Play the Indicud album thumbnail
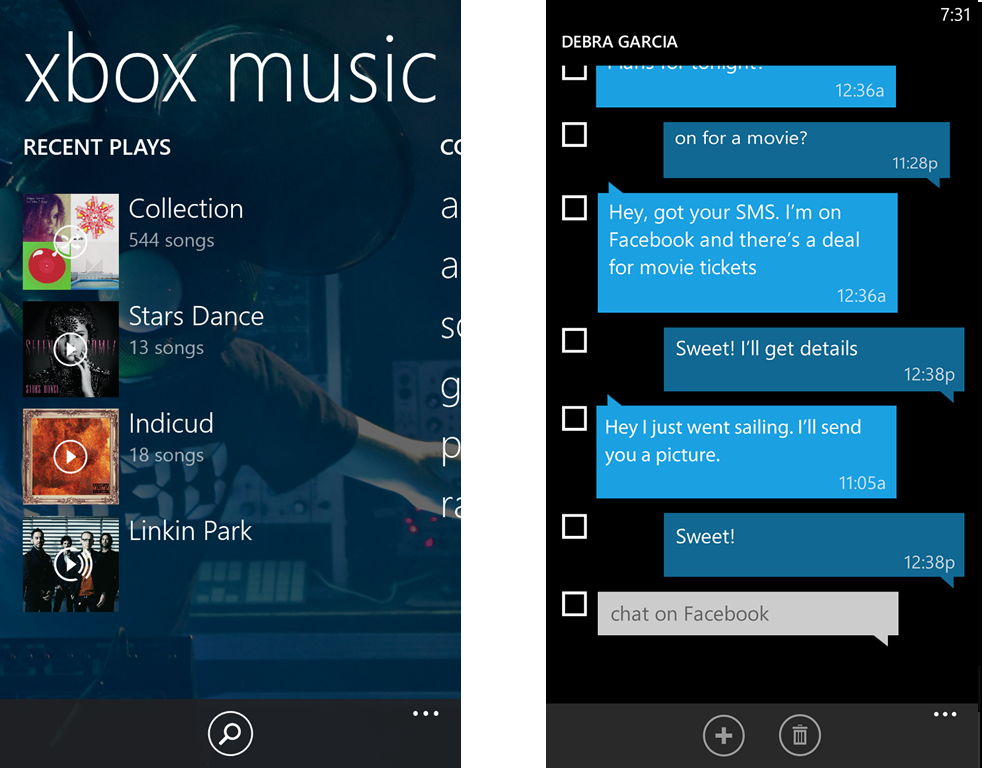Viewport: 984px width, 768px height. coord(71,456)
